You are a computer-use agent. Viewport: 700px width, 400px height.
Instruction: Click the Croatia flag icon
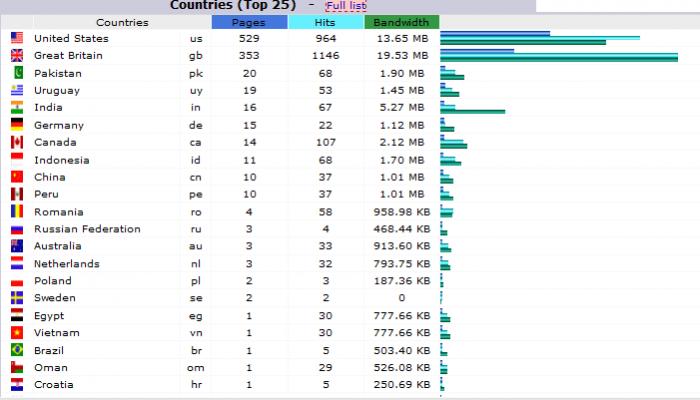point(17,385)
